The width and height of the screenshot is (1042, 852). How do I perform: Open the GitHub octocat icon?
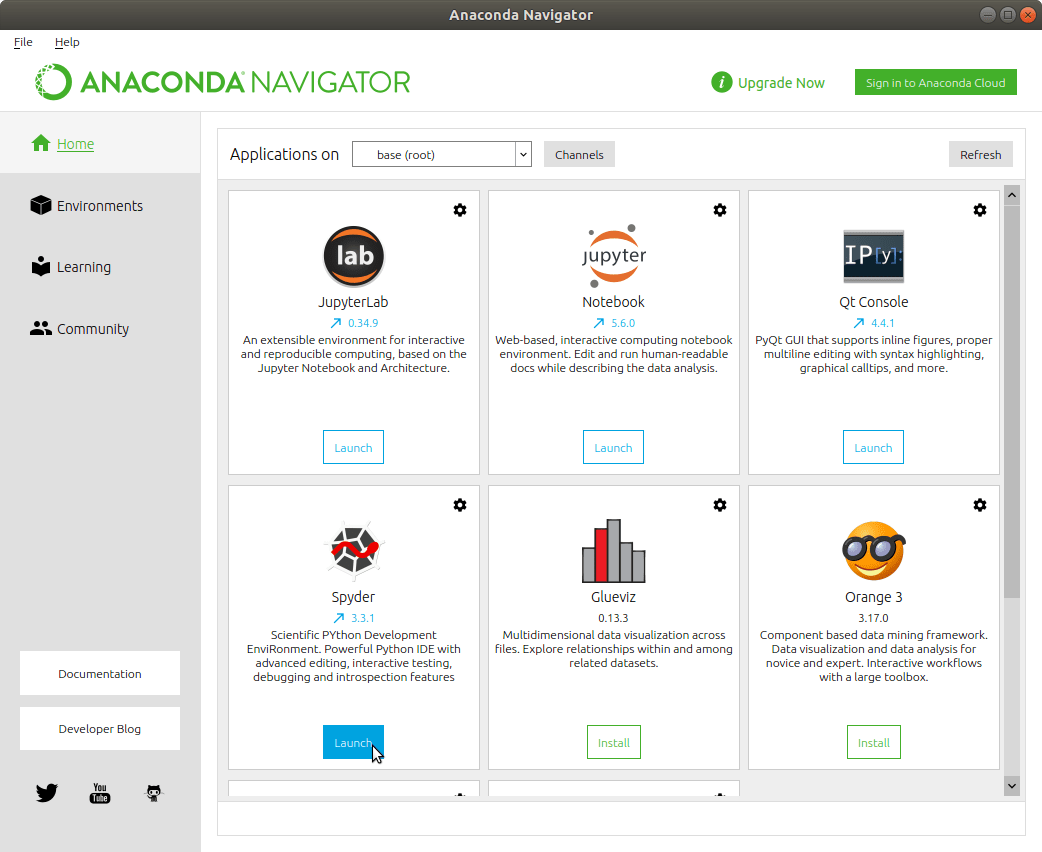[x=154, y=793]
